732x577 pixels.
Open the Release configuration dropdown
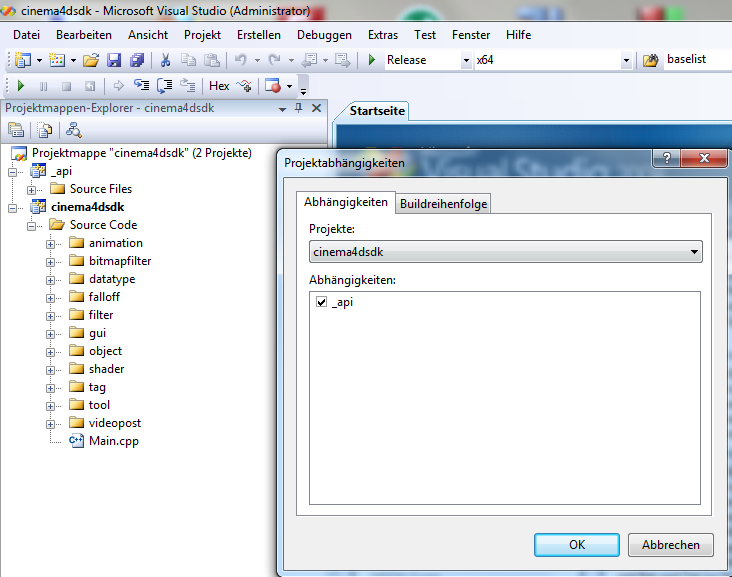click(466, 60)
